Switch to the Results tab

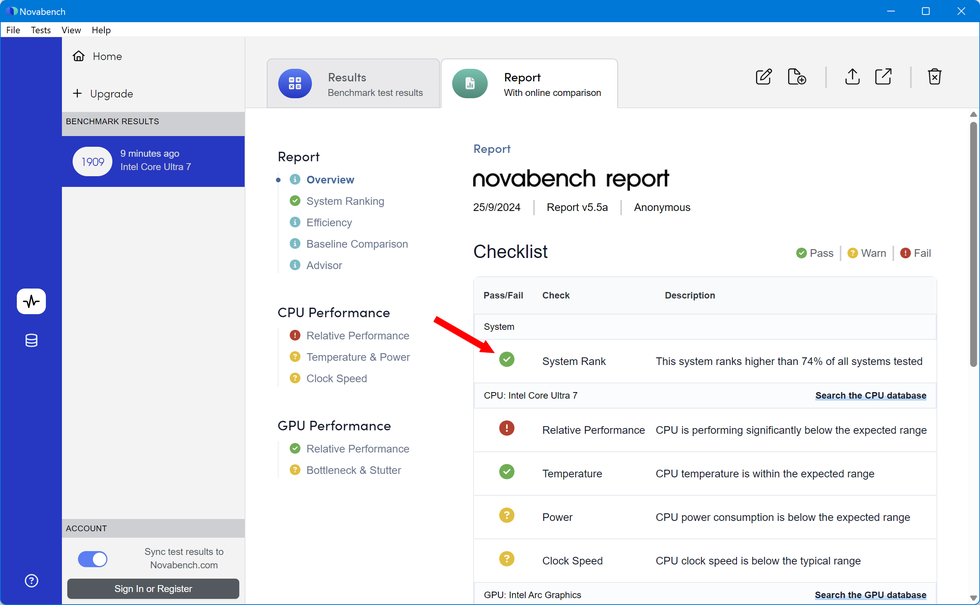click(x=353, y=84)
